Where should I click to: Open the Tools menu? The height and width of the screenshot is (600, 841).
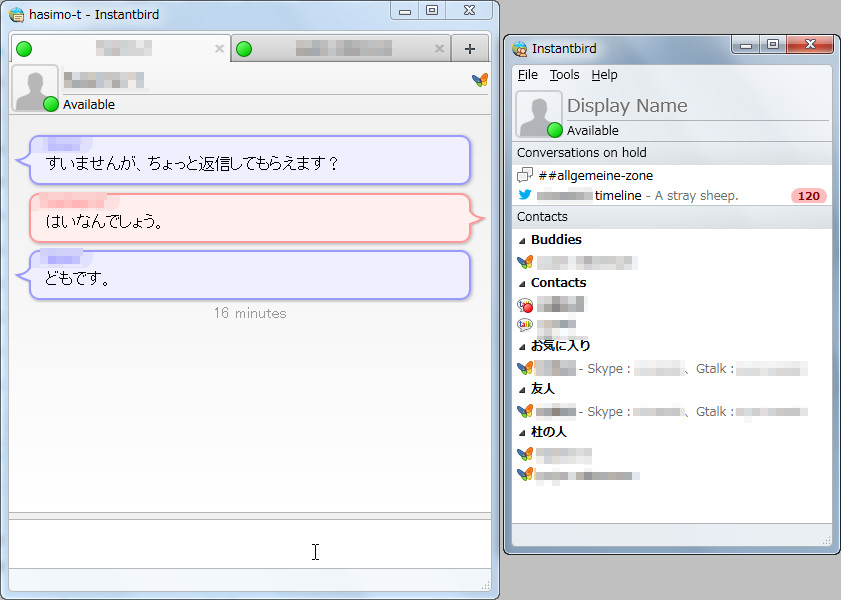click(x=565, y=74)
